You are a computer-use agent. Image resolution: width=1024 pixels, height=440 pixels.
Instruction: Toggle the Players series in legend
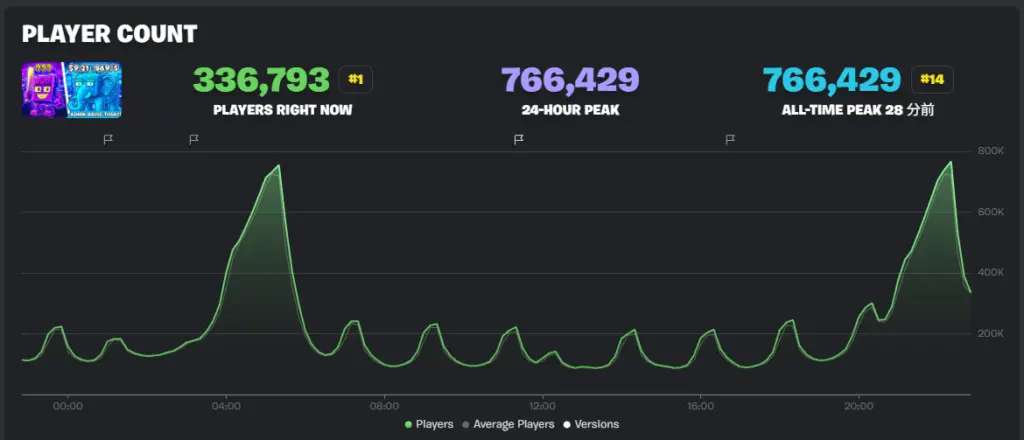click(429, 424)
